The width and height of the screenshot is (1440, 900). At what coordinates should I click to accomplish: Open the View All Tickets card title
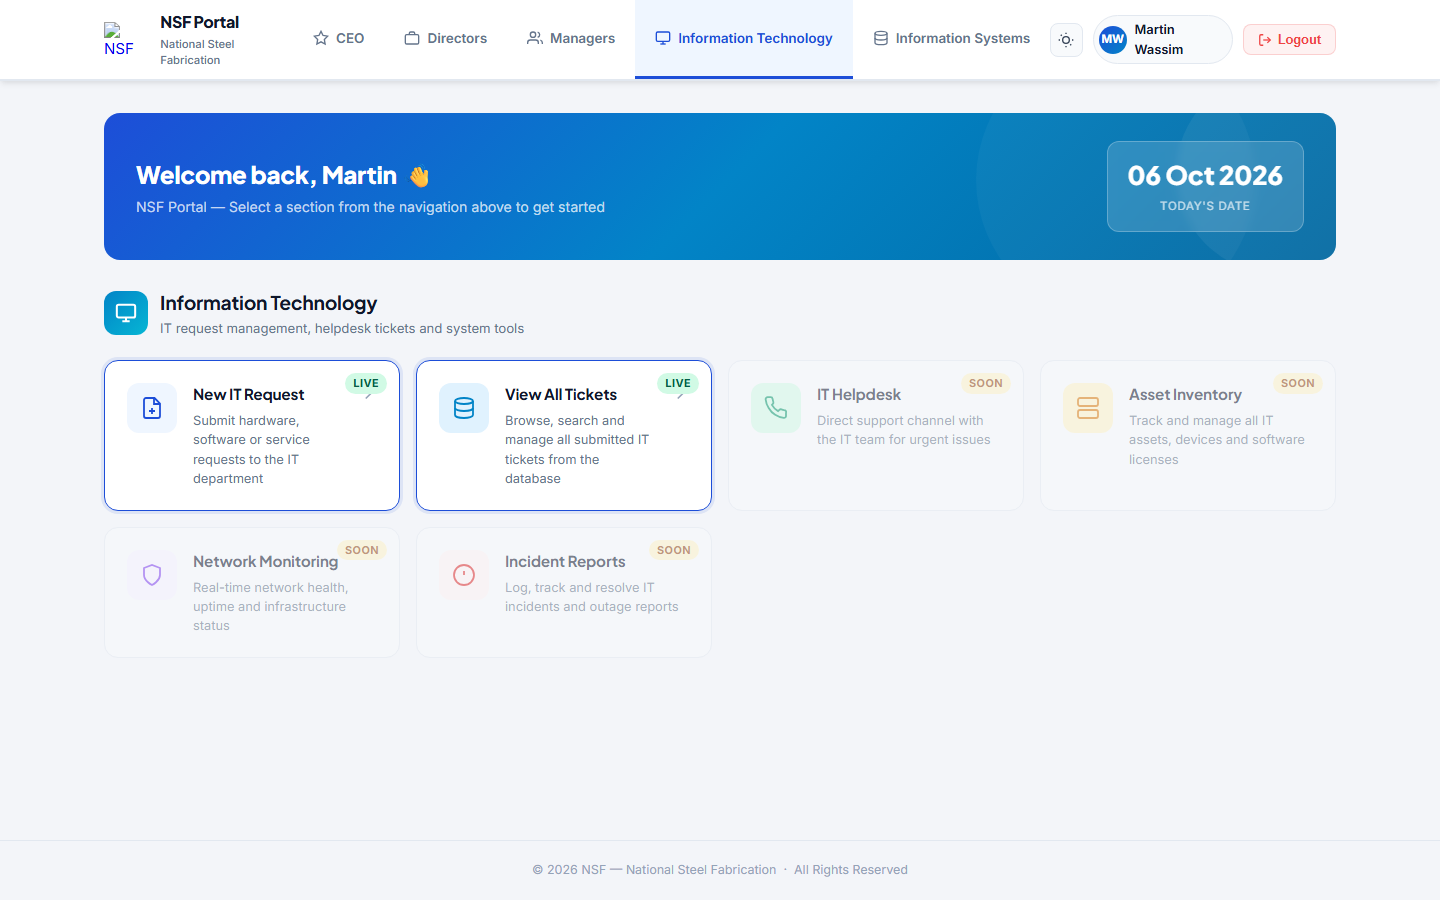pyautogui.click(x=561, y=395)
